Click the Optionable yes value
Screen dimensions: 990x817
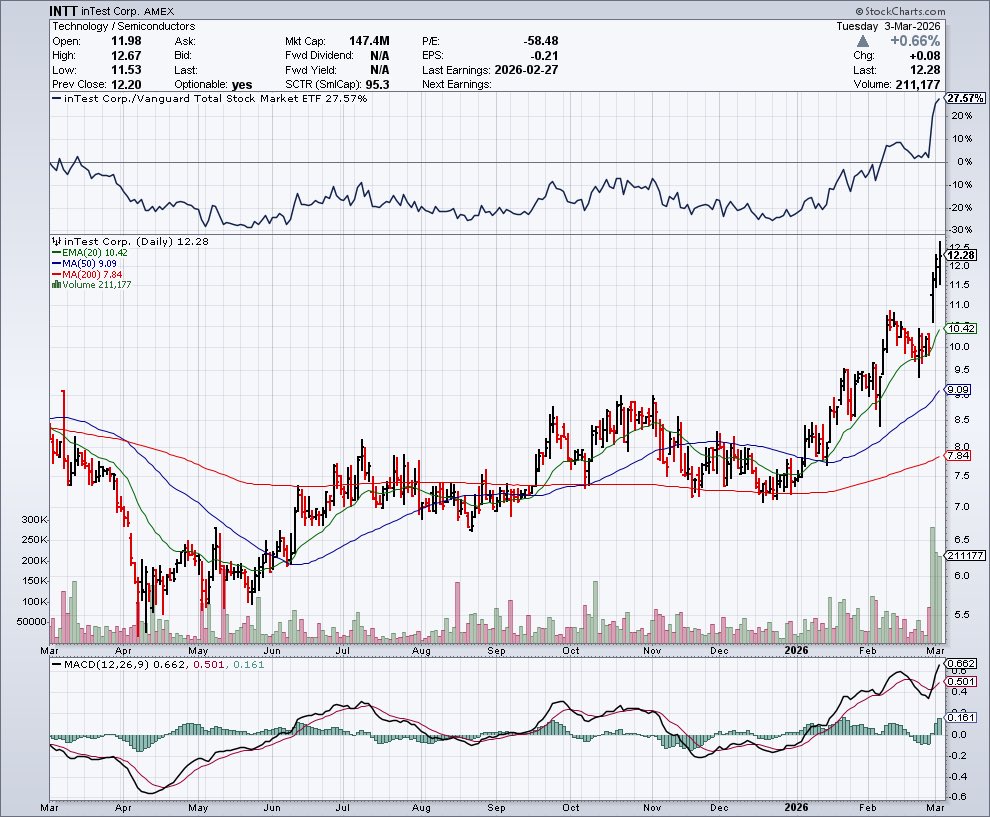point(242,85)
